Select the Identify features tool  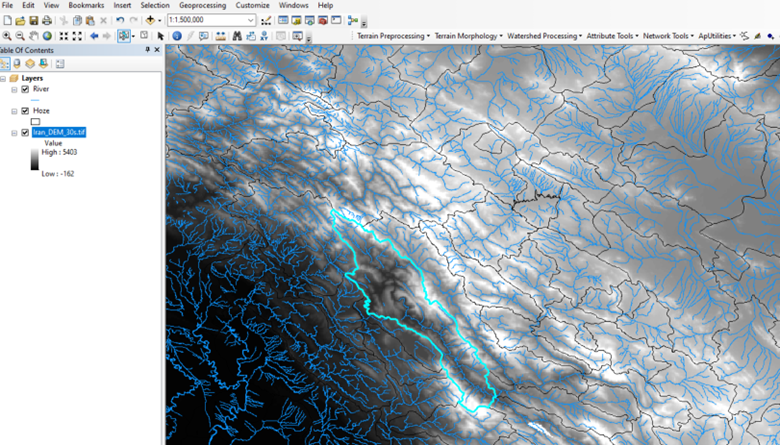click(x=176, y=36)
